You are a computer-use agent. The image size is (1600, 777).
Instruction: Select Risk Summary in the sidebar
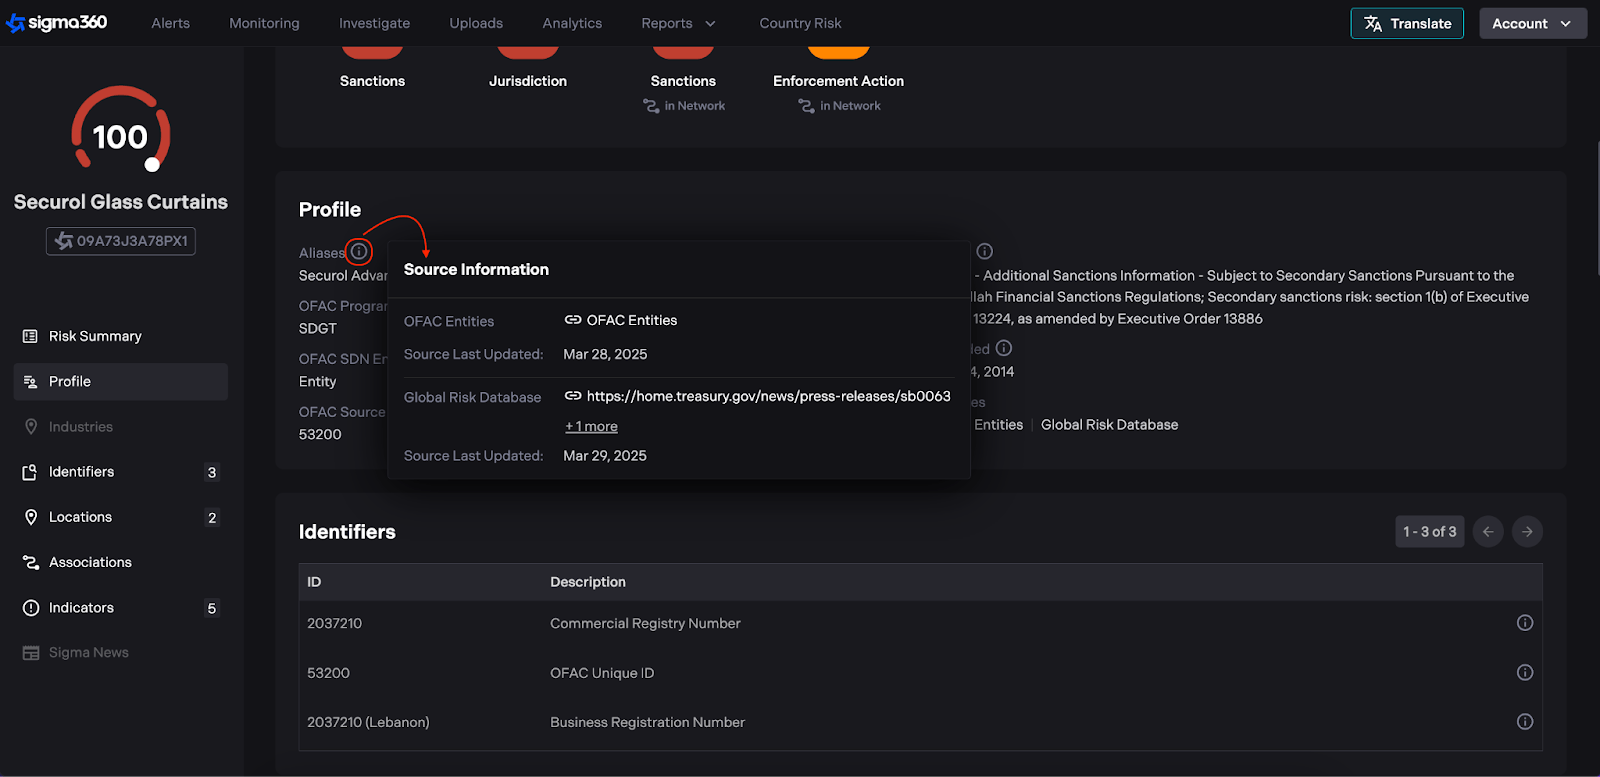coord(95,336)
